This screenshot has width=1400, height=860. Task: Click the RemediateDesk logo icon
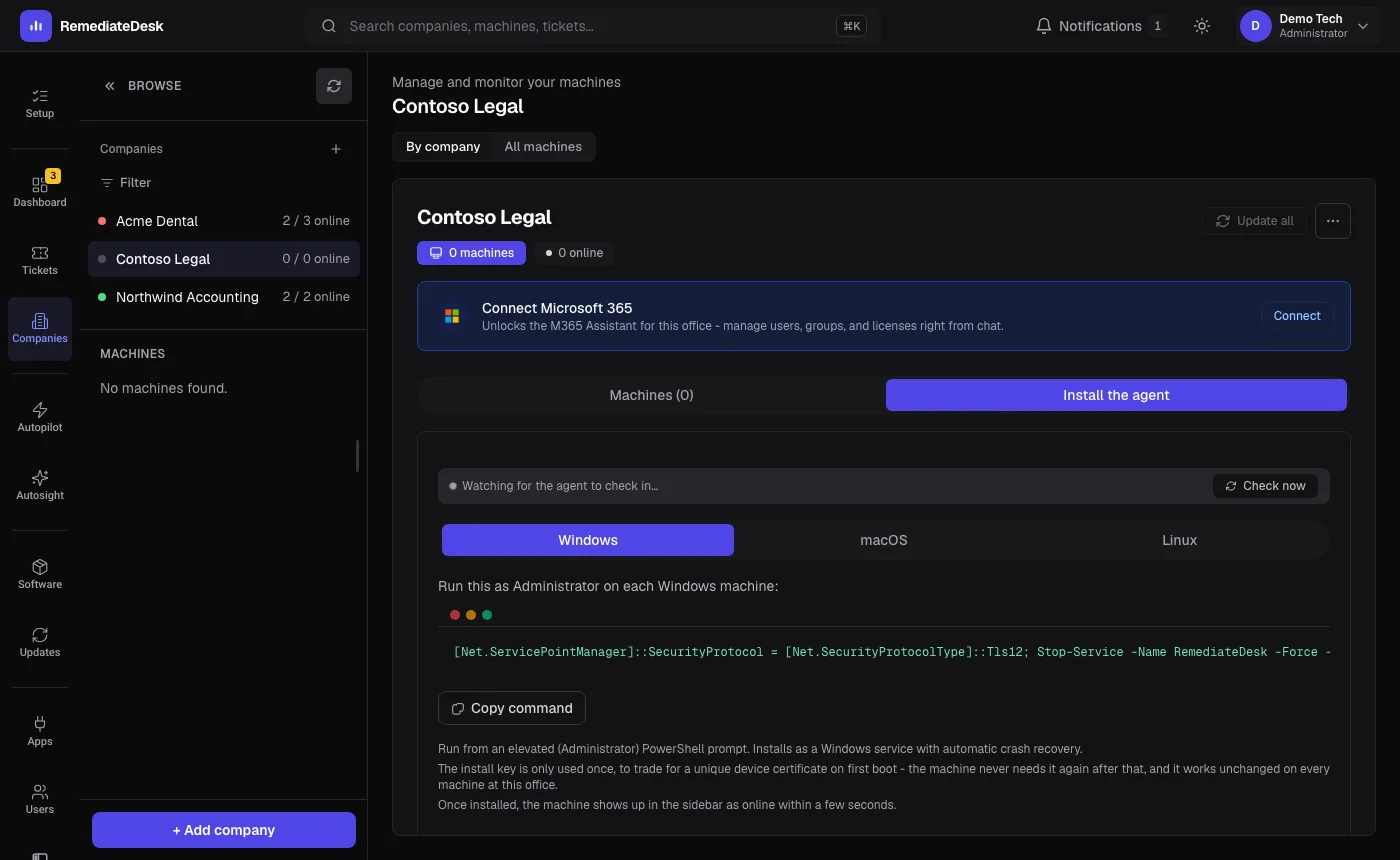(x=36, y=26)
